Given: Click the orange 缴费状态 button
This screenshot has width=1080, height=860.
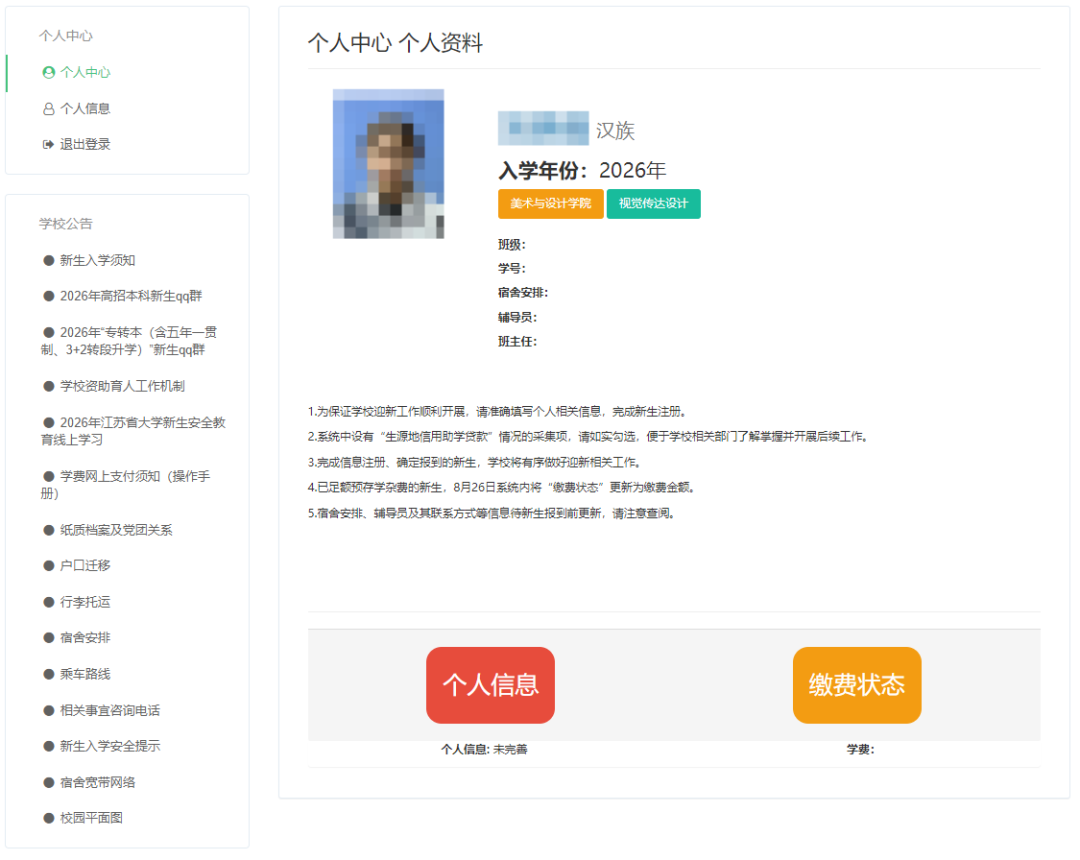Looking at the screenshot, I should click(857, 685).
